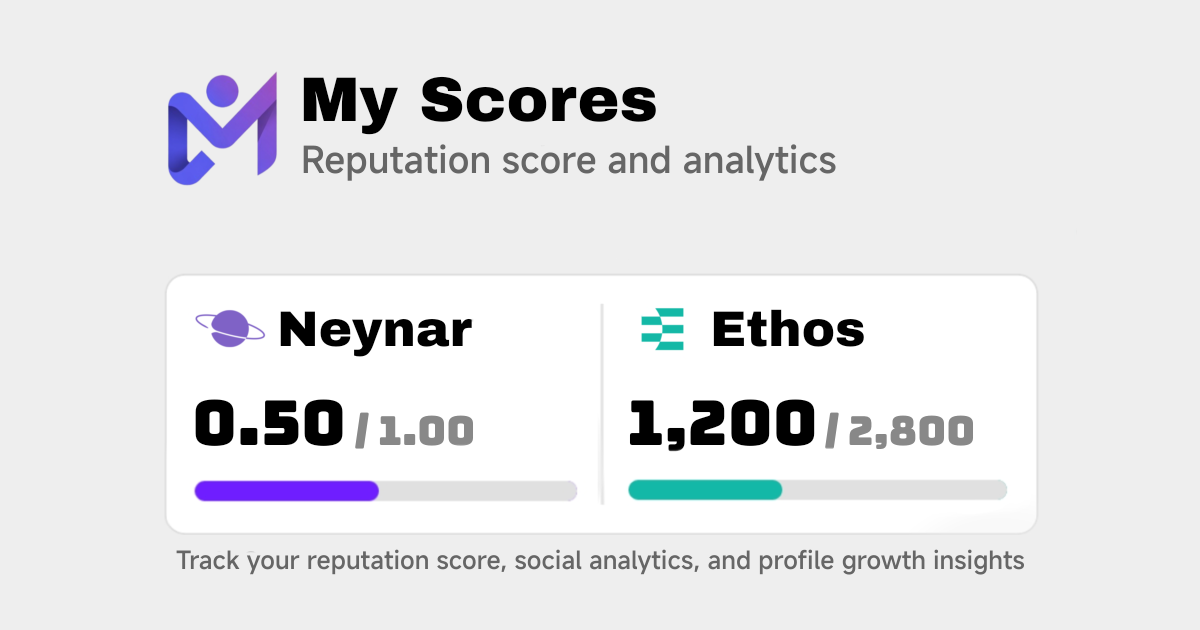Click the teal Ethos stripes icon
This screenshot has height=630, width=1200.
click(x=662, y=330)
